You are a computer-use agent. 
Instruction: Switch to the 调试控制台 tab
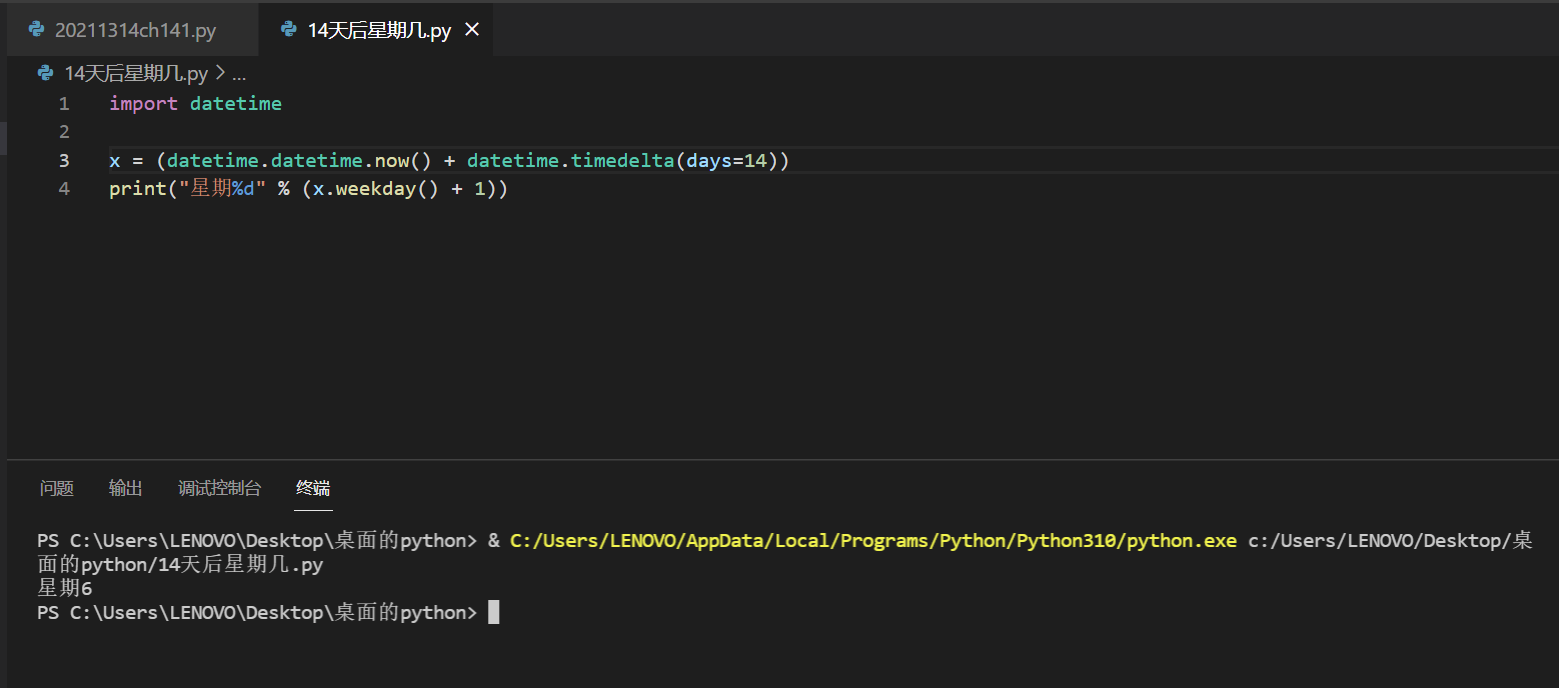[x=219, y=488]
